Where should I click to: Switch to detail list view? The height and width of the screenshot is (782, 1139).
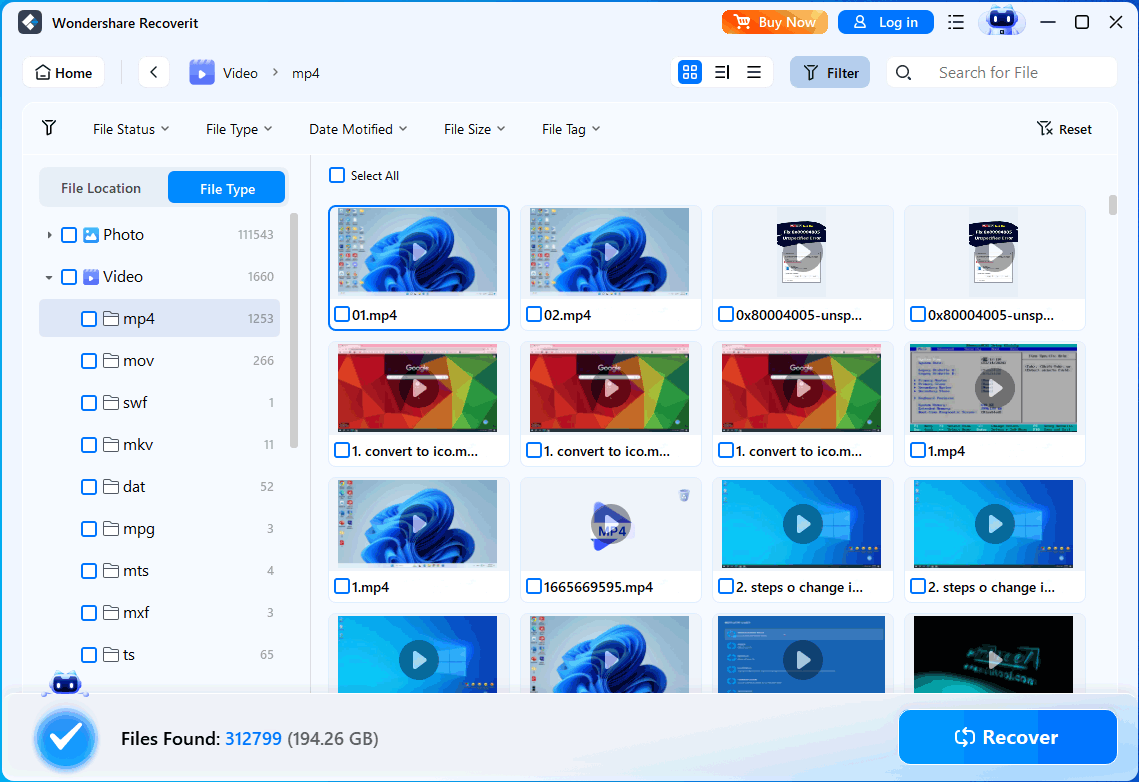pyautogui.click(x=722, y=72)
